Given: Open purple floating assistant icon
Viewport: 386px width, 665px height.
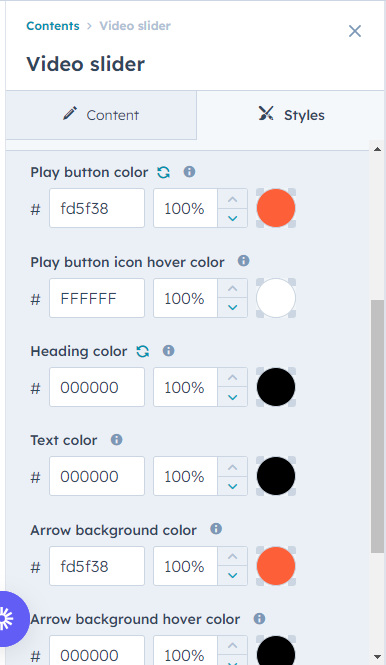Looking at the screenshot, I should click(11, 619).
